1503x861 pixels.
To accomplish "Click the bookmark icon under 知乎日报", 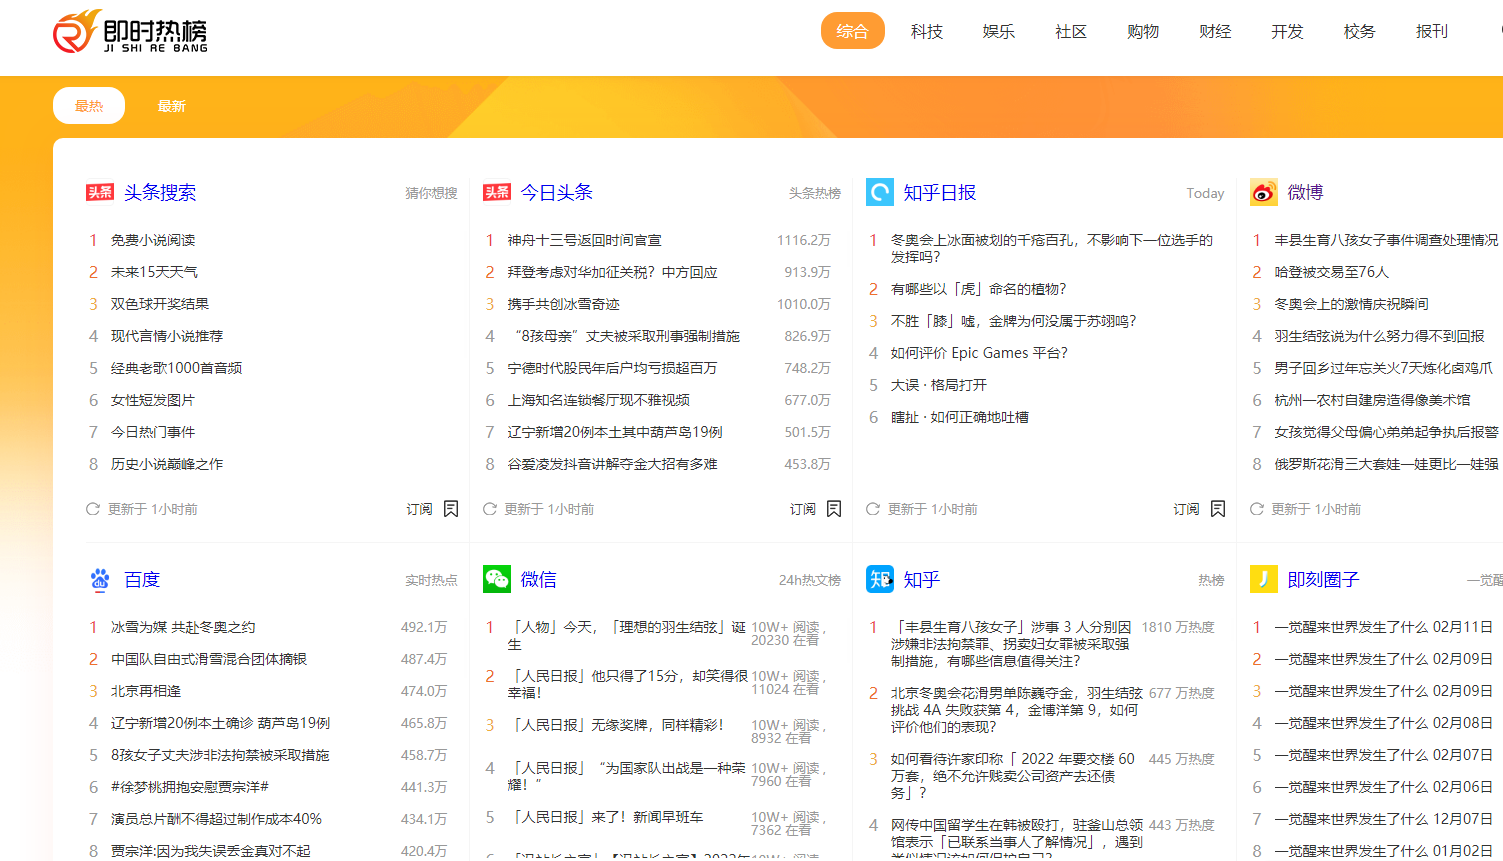I will point(1218,509).
